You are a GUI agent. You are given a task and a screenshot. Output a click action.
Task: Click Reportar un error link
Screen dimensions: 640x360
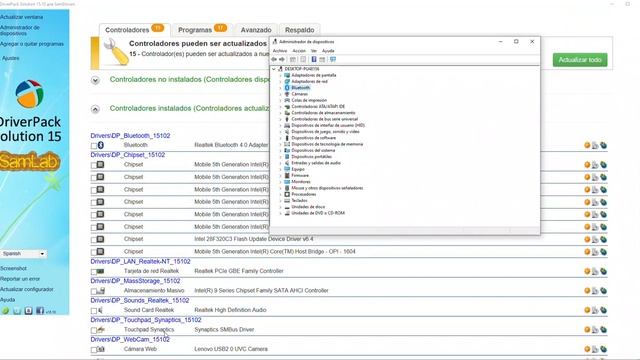(x=20, y=279)
